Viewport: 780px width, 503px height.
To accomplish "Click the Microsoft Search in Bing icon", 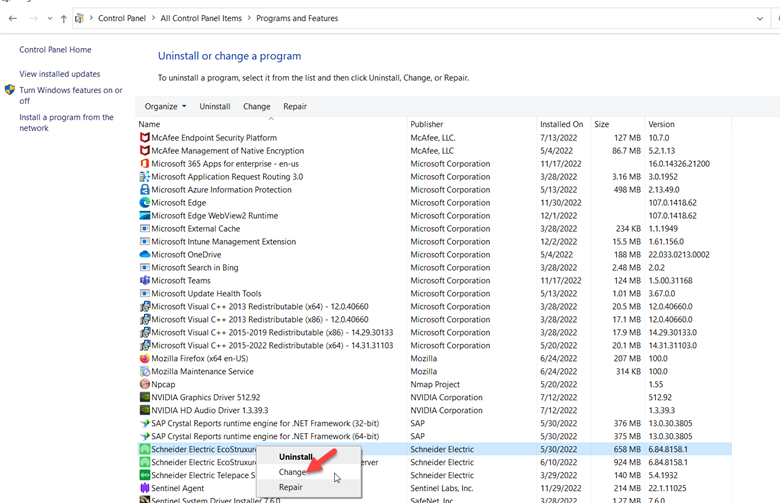I will pyautogui.click(x=144, y=267).
